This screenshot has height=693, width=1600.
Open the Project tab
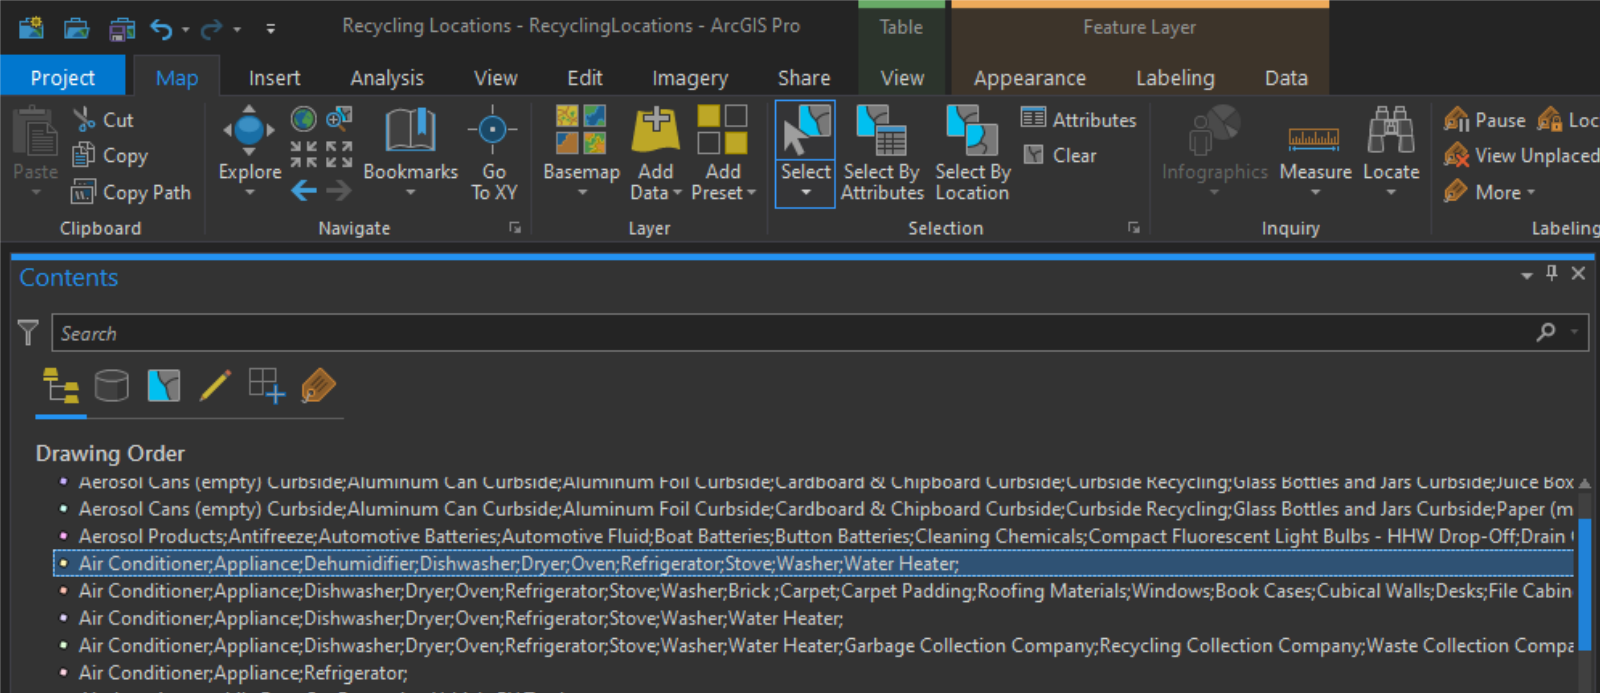(63, 77)
